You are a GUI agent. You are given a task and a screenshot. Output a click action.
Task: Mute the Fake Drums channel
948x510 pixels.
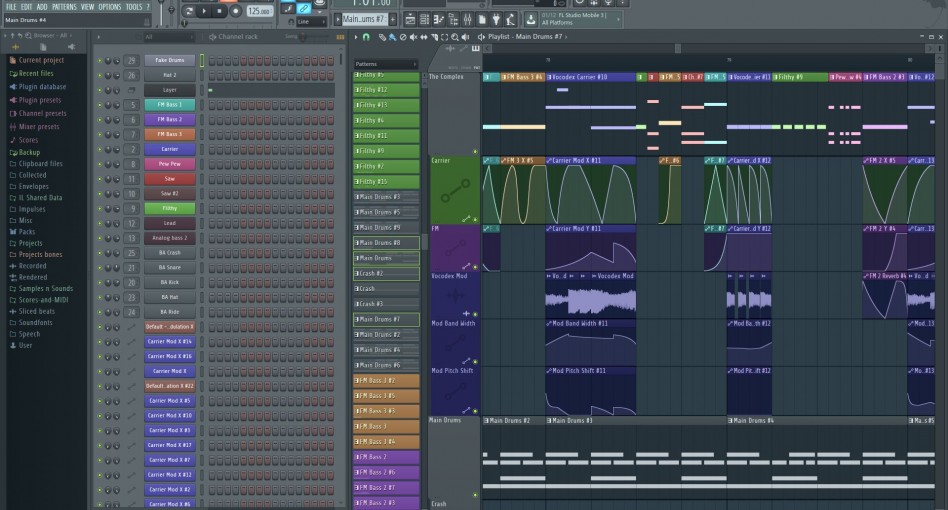point(99,60)
